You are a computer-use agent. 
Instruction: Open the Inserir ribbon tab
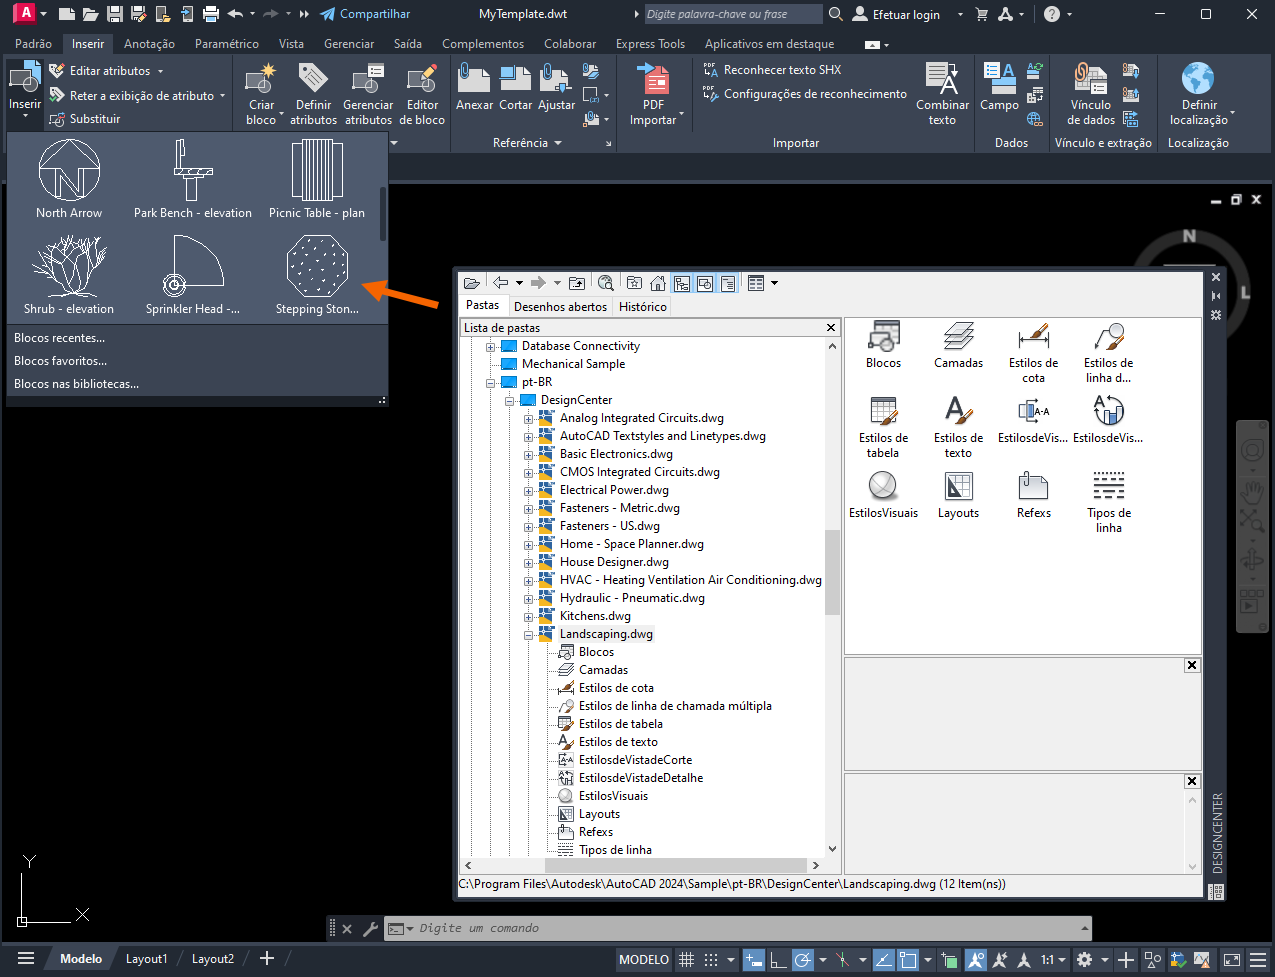coord(88,44)
